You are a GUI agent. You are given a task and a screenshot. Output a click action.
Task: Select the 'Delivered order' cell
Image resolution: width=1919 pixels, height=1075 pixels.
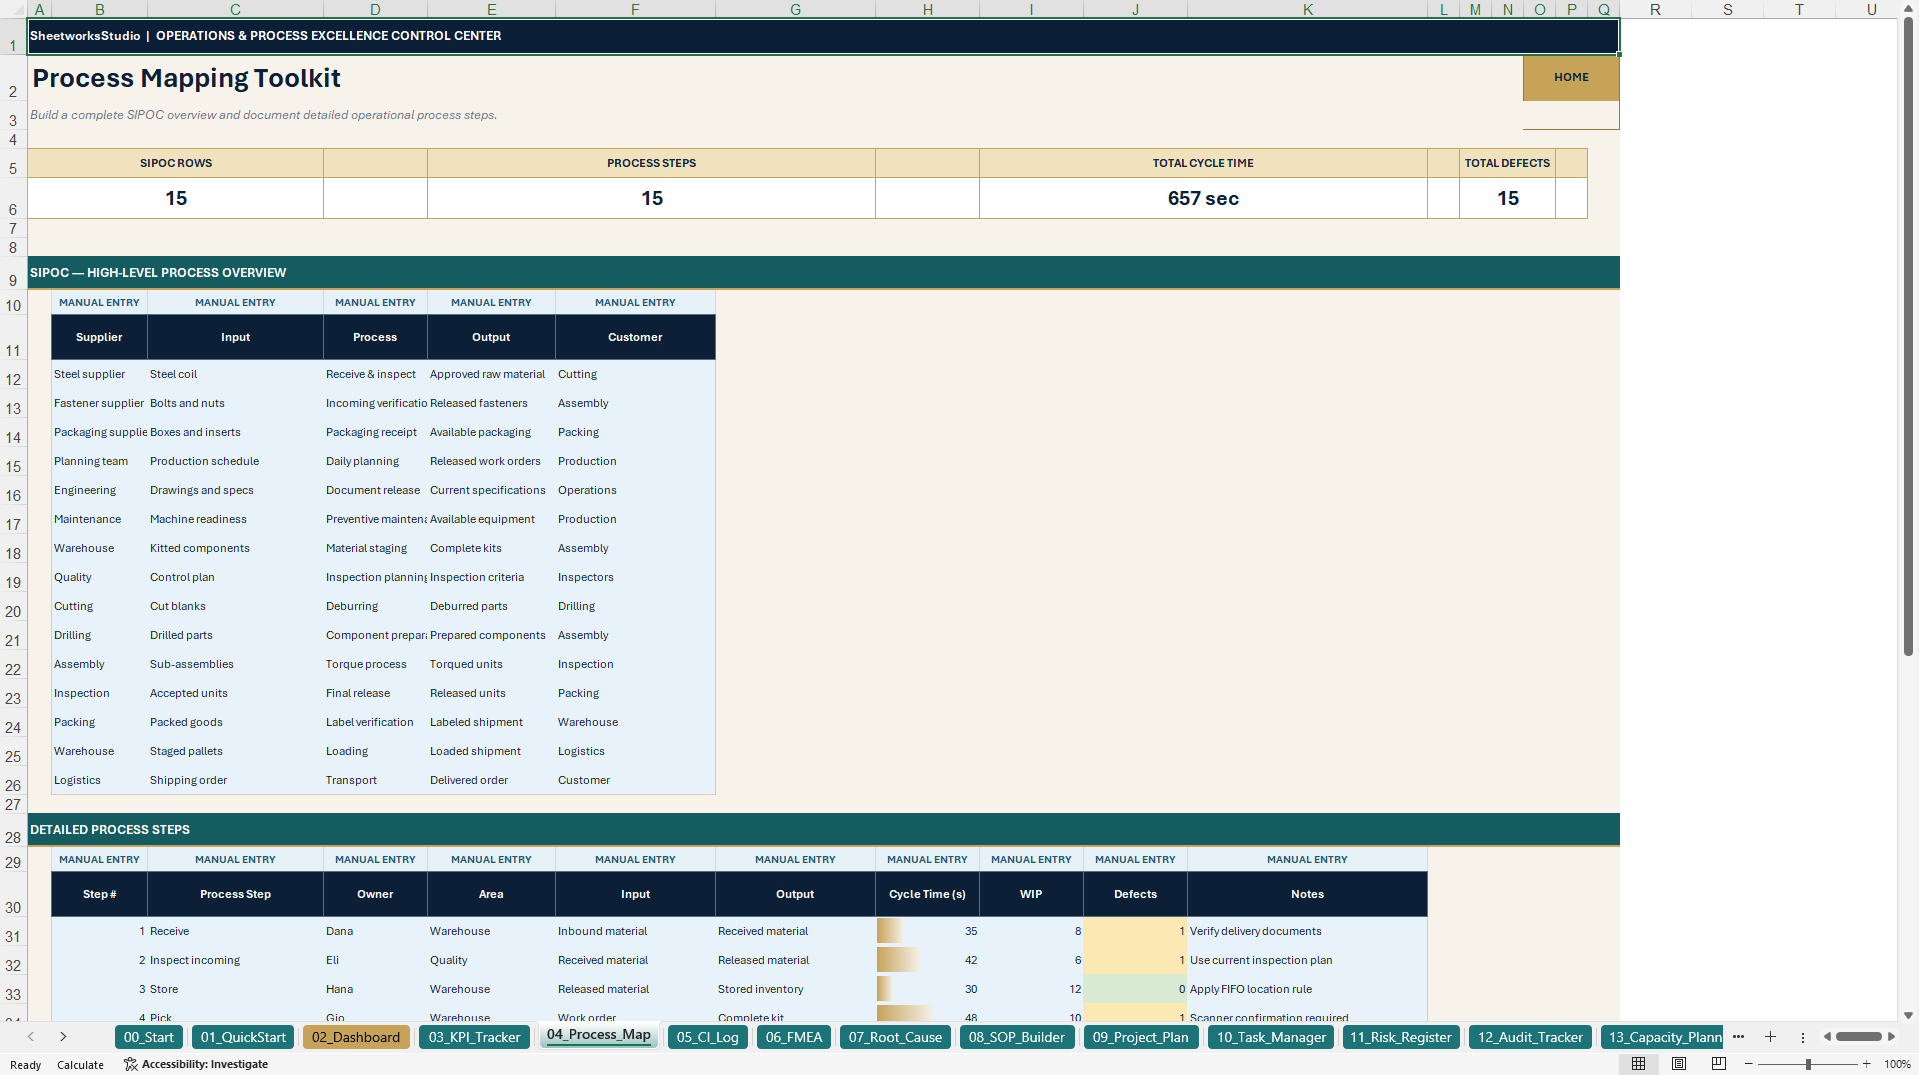tap(491, 780)
